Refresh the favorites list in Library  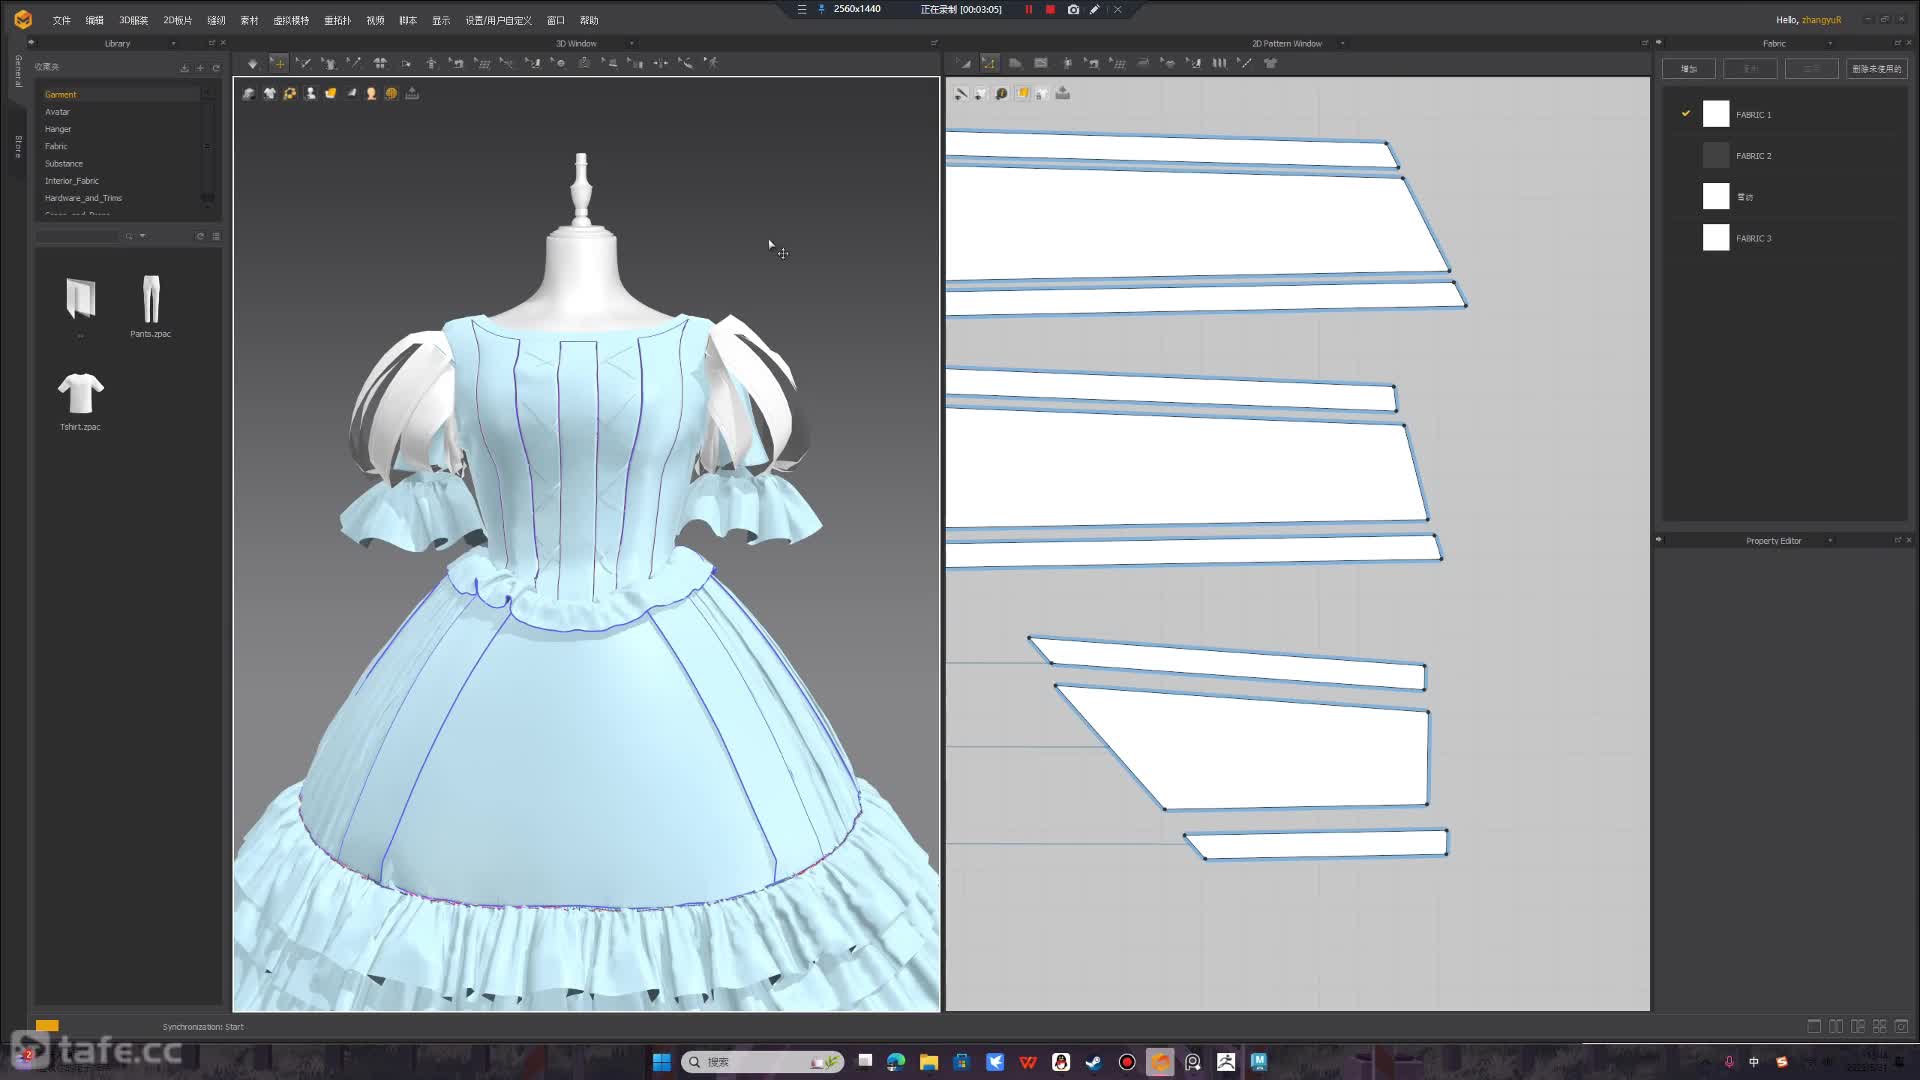pos(216,68)
